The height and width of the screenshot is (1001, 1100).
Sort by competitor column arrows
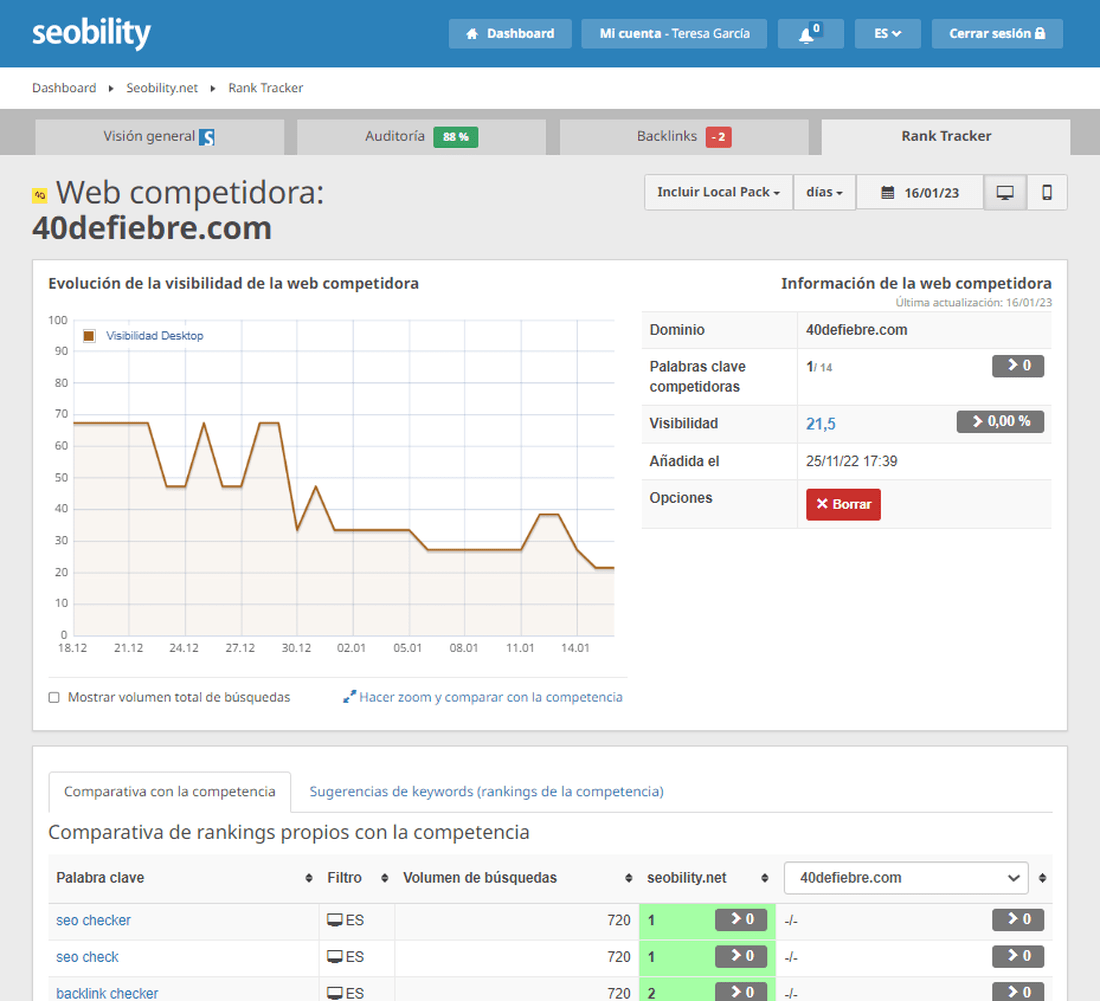[1042, 878]
